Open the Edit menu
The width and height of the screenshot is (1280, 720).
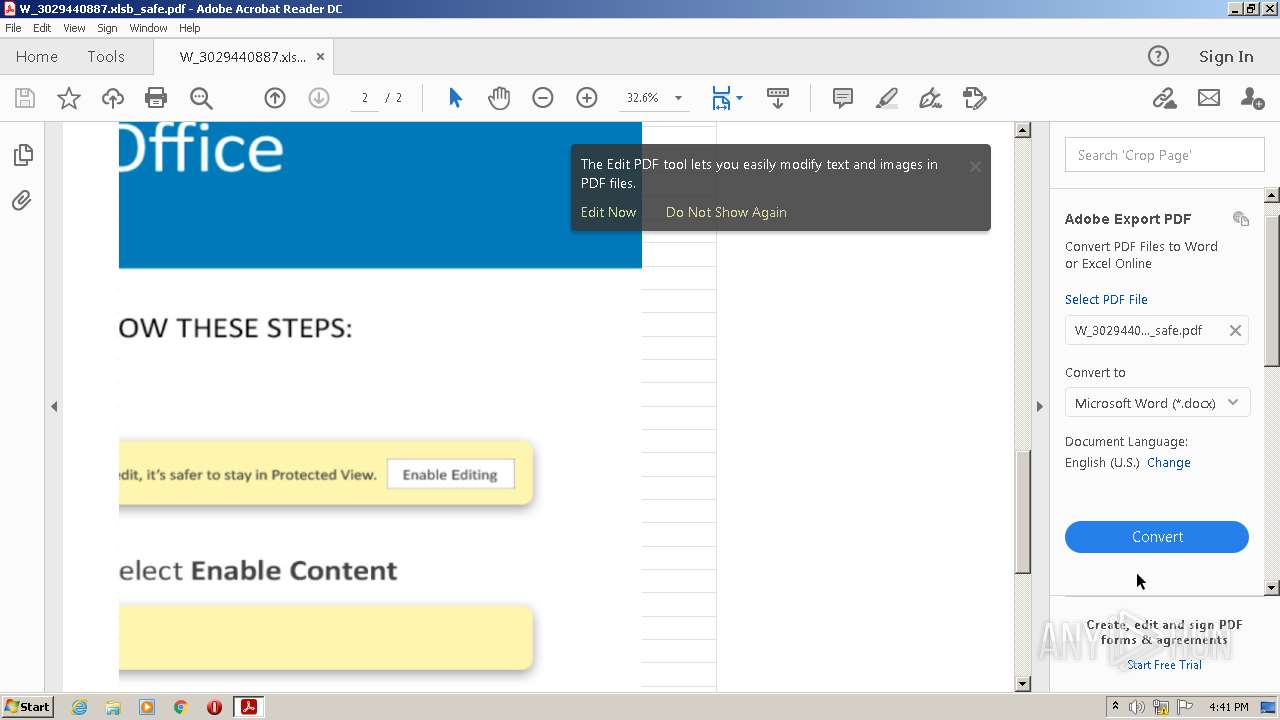click(42, 28)
